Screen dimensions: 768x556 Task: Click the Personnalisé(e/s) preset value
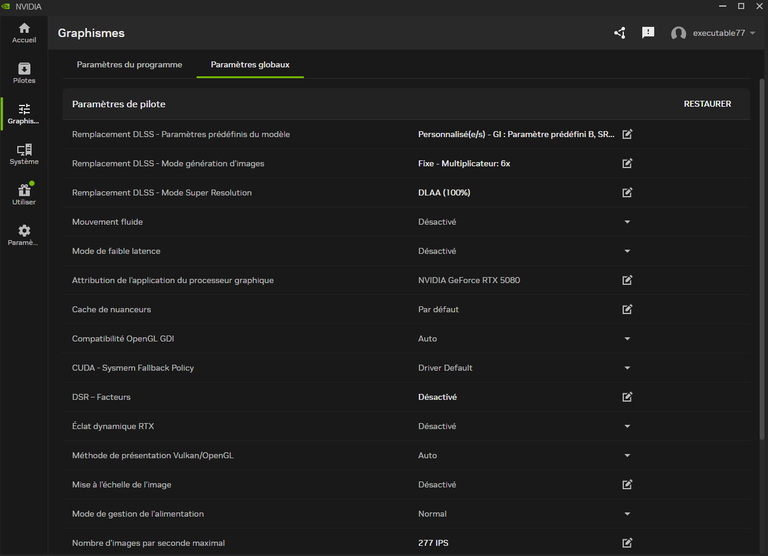click(x=516, y=134)
